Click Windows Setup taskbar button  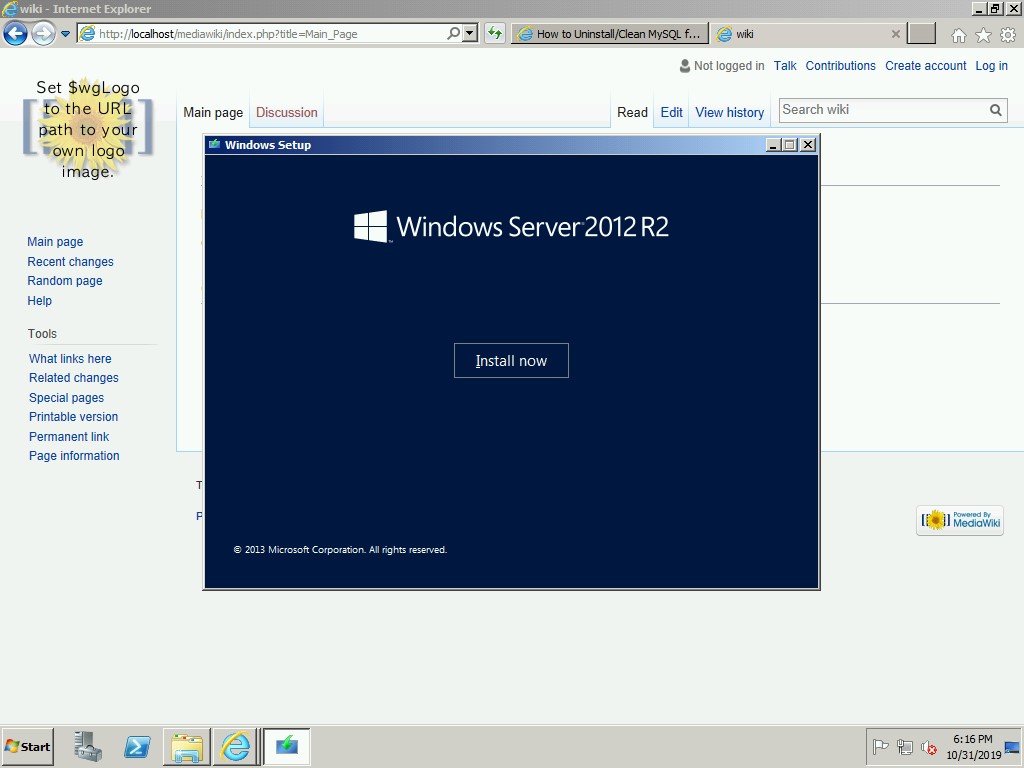pyautogui.click(x=286, y=746)
